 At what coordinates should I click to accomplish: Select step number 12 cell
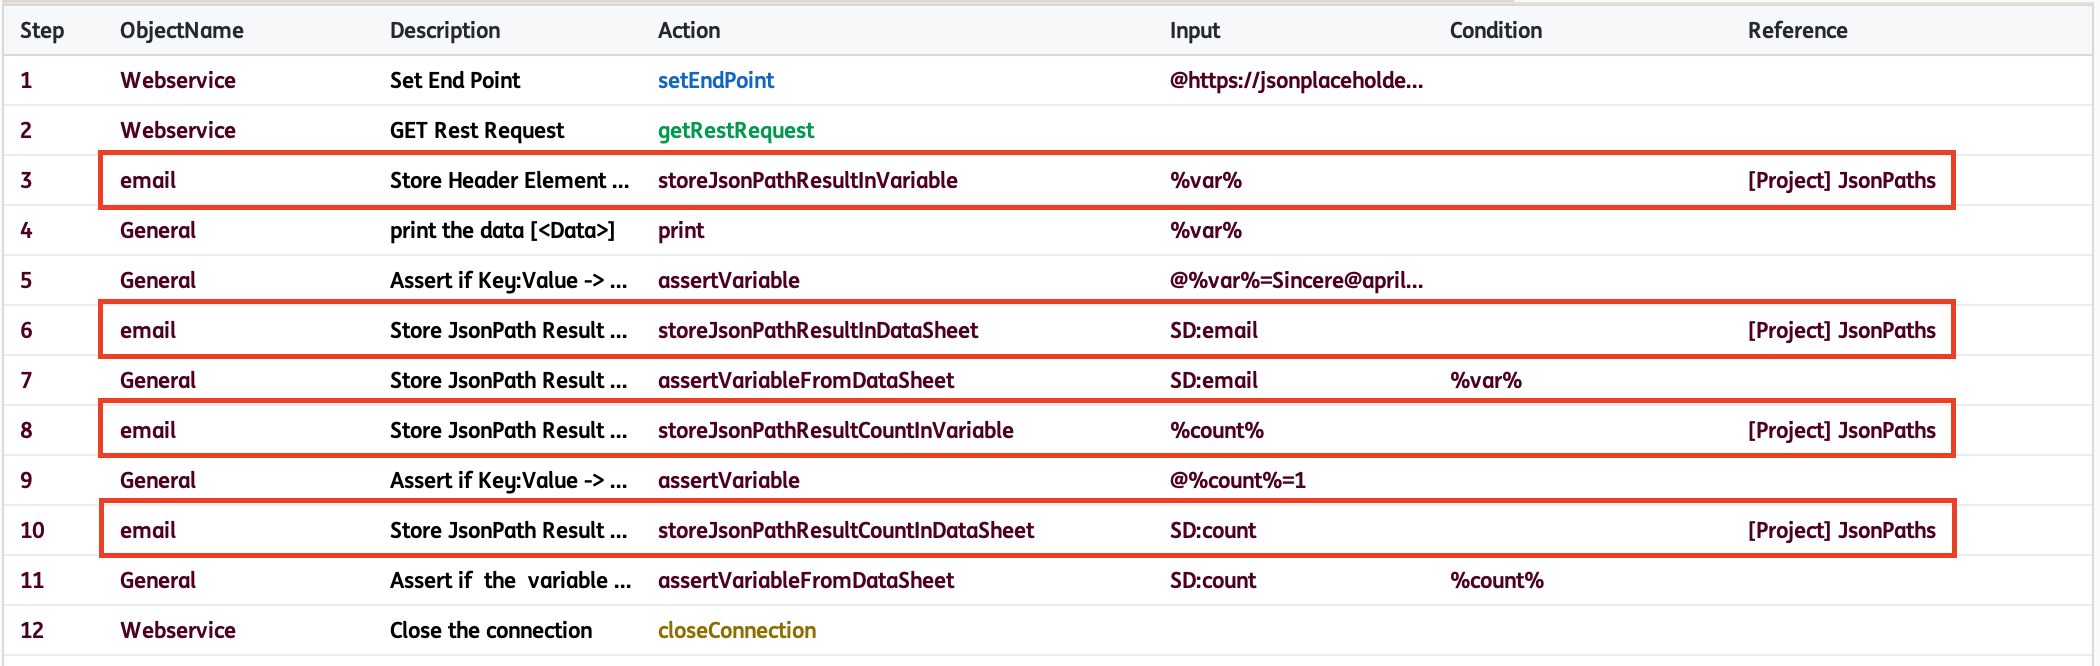(32, 630)
